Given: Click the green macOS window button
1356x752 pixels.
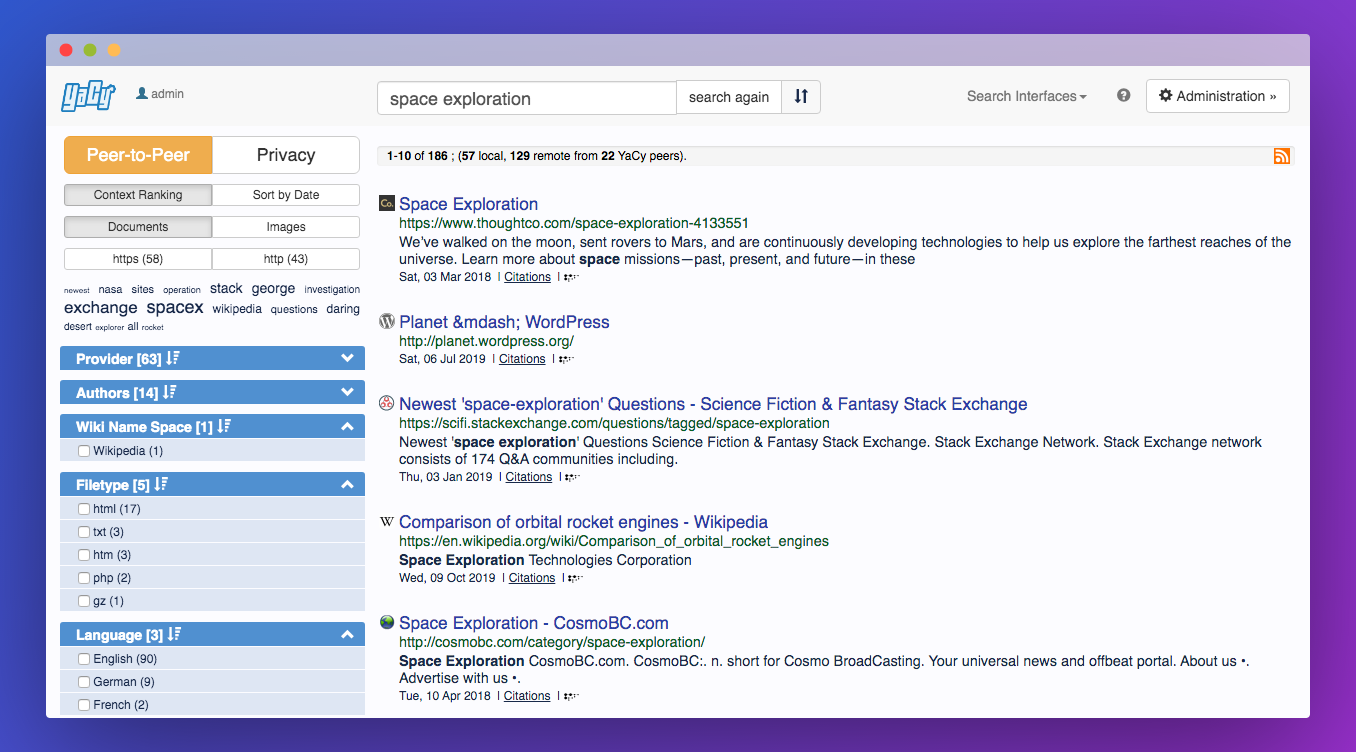Looking at the screenshot, I should tap(90, 50).
